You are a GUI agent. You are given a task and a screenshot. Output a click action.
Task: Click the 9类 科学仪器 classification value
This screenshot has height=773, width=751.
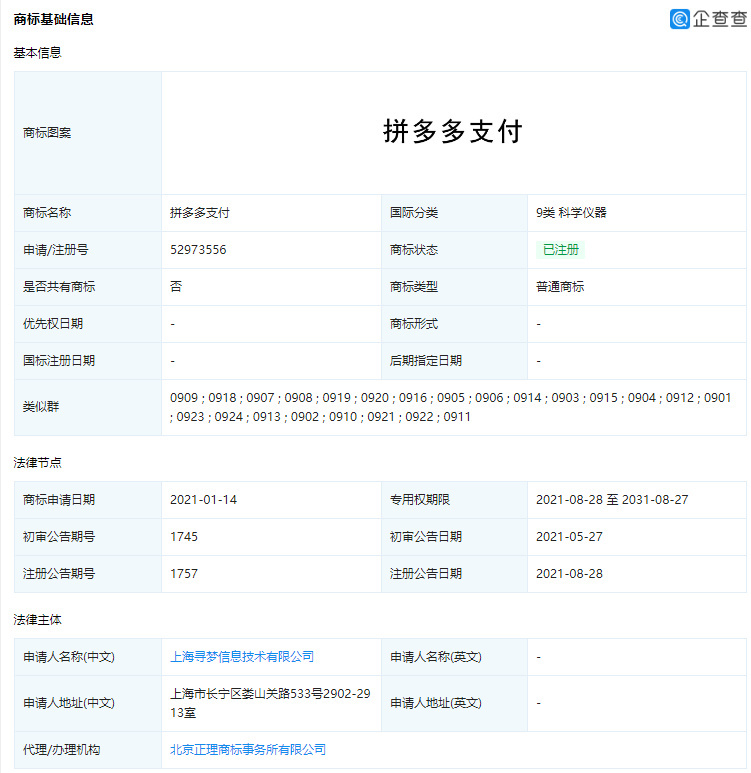click(571, 213)
